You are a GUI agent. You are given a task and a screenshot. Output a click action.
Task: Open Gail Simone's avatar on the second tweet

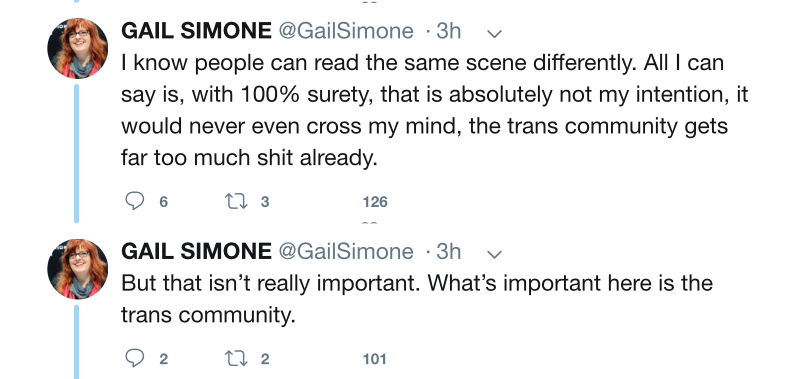(78, 269)
